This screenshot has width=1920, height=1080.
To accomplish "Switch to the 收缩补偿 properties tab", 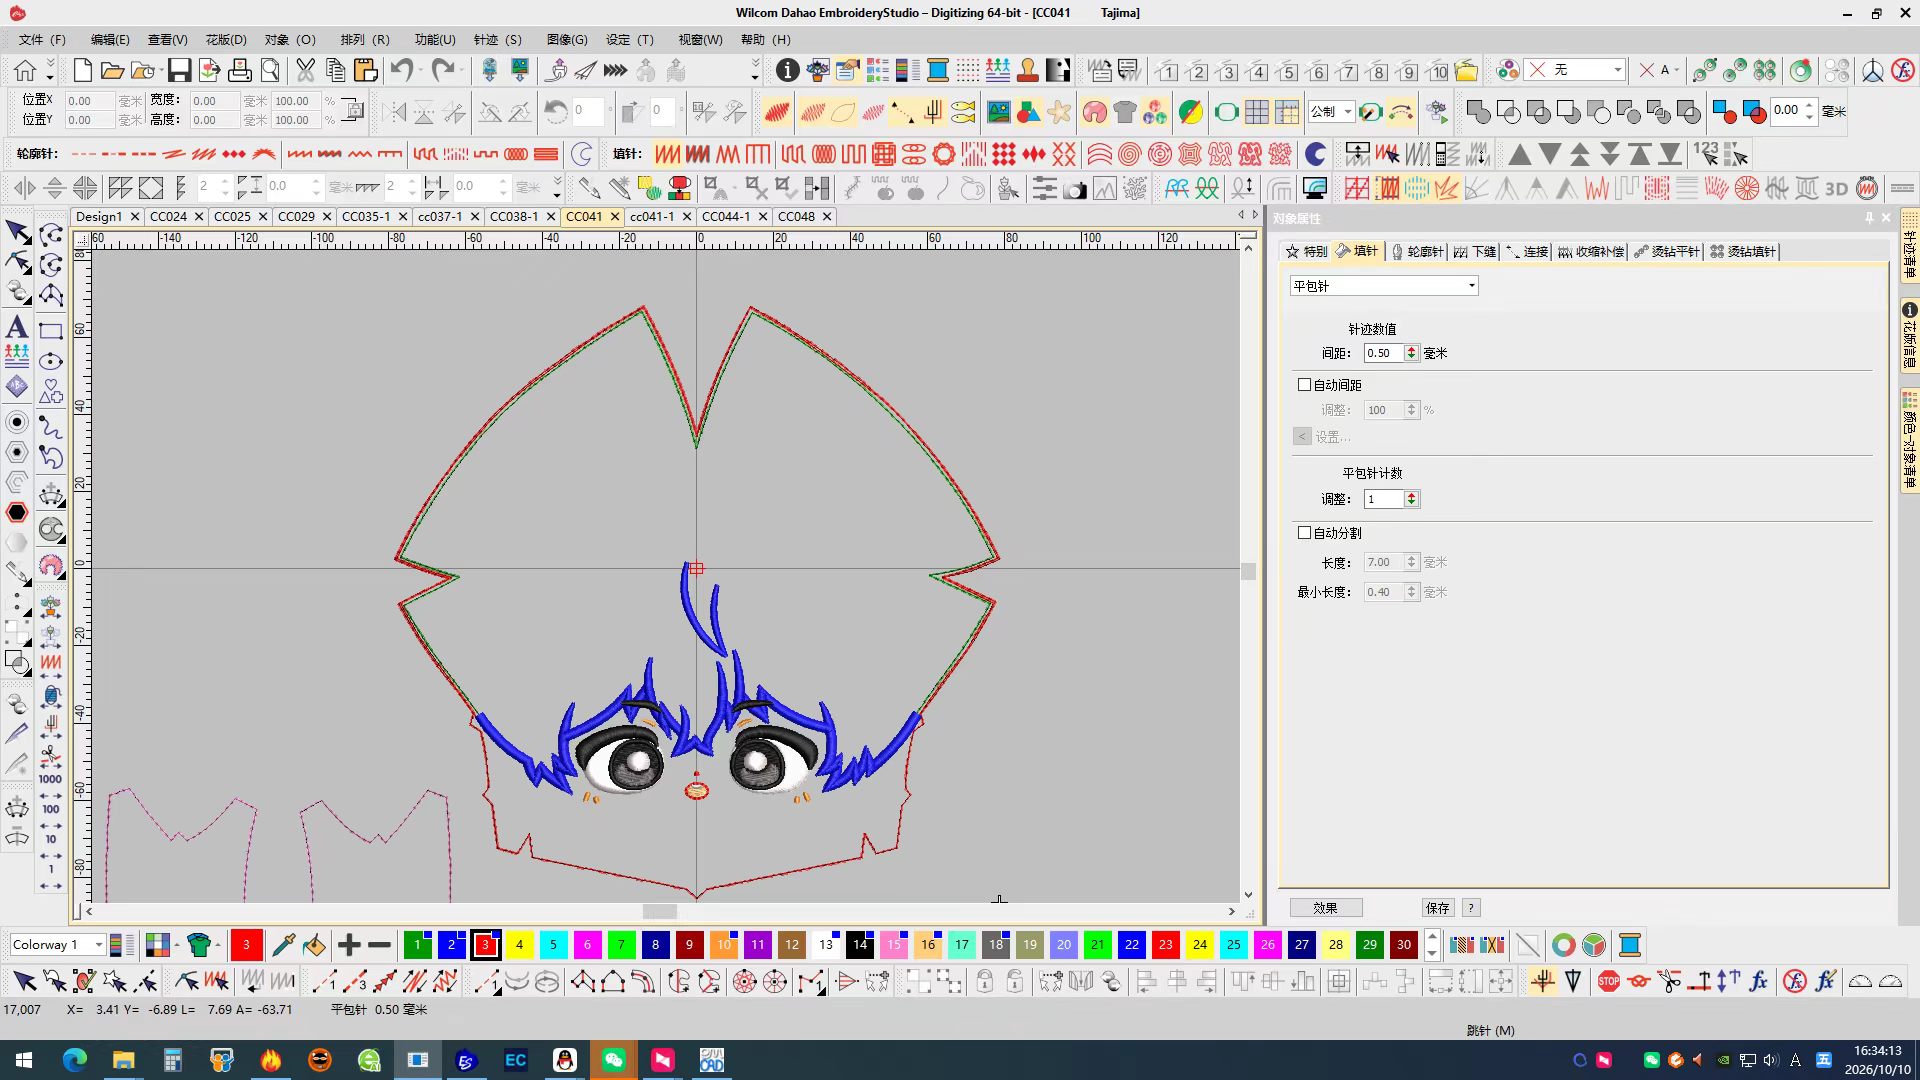I will click(x=1591, y=251).
